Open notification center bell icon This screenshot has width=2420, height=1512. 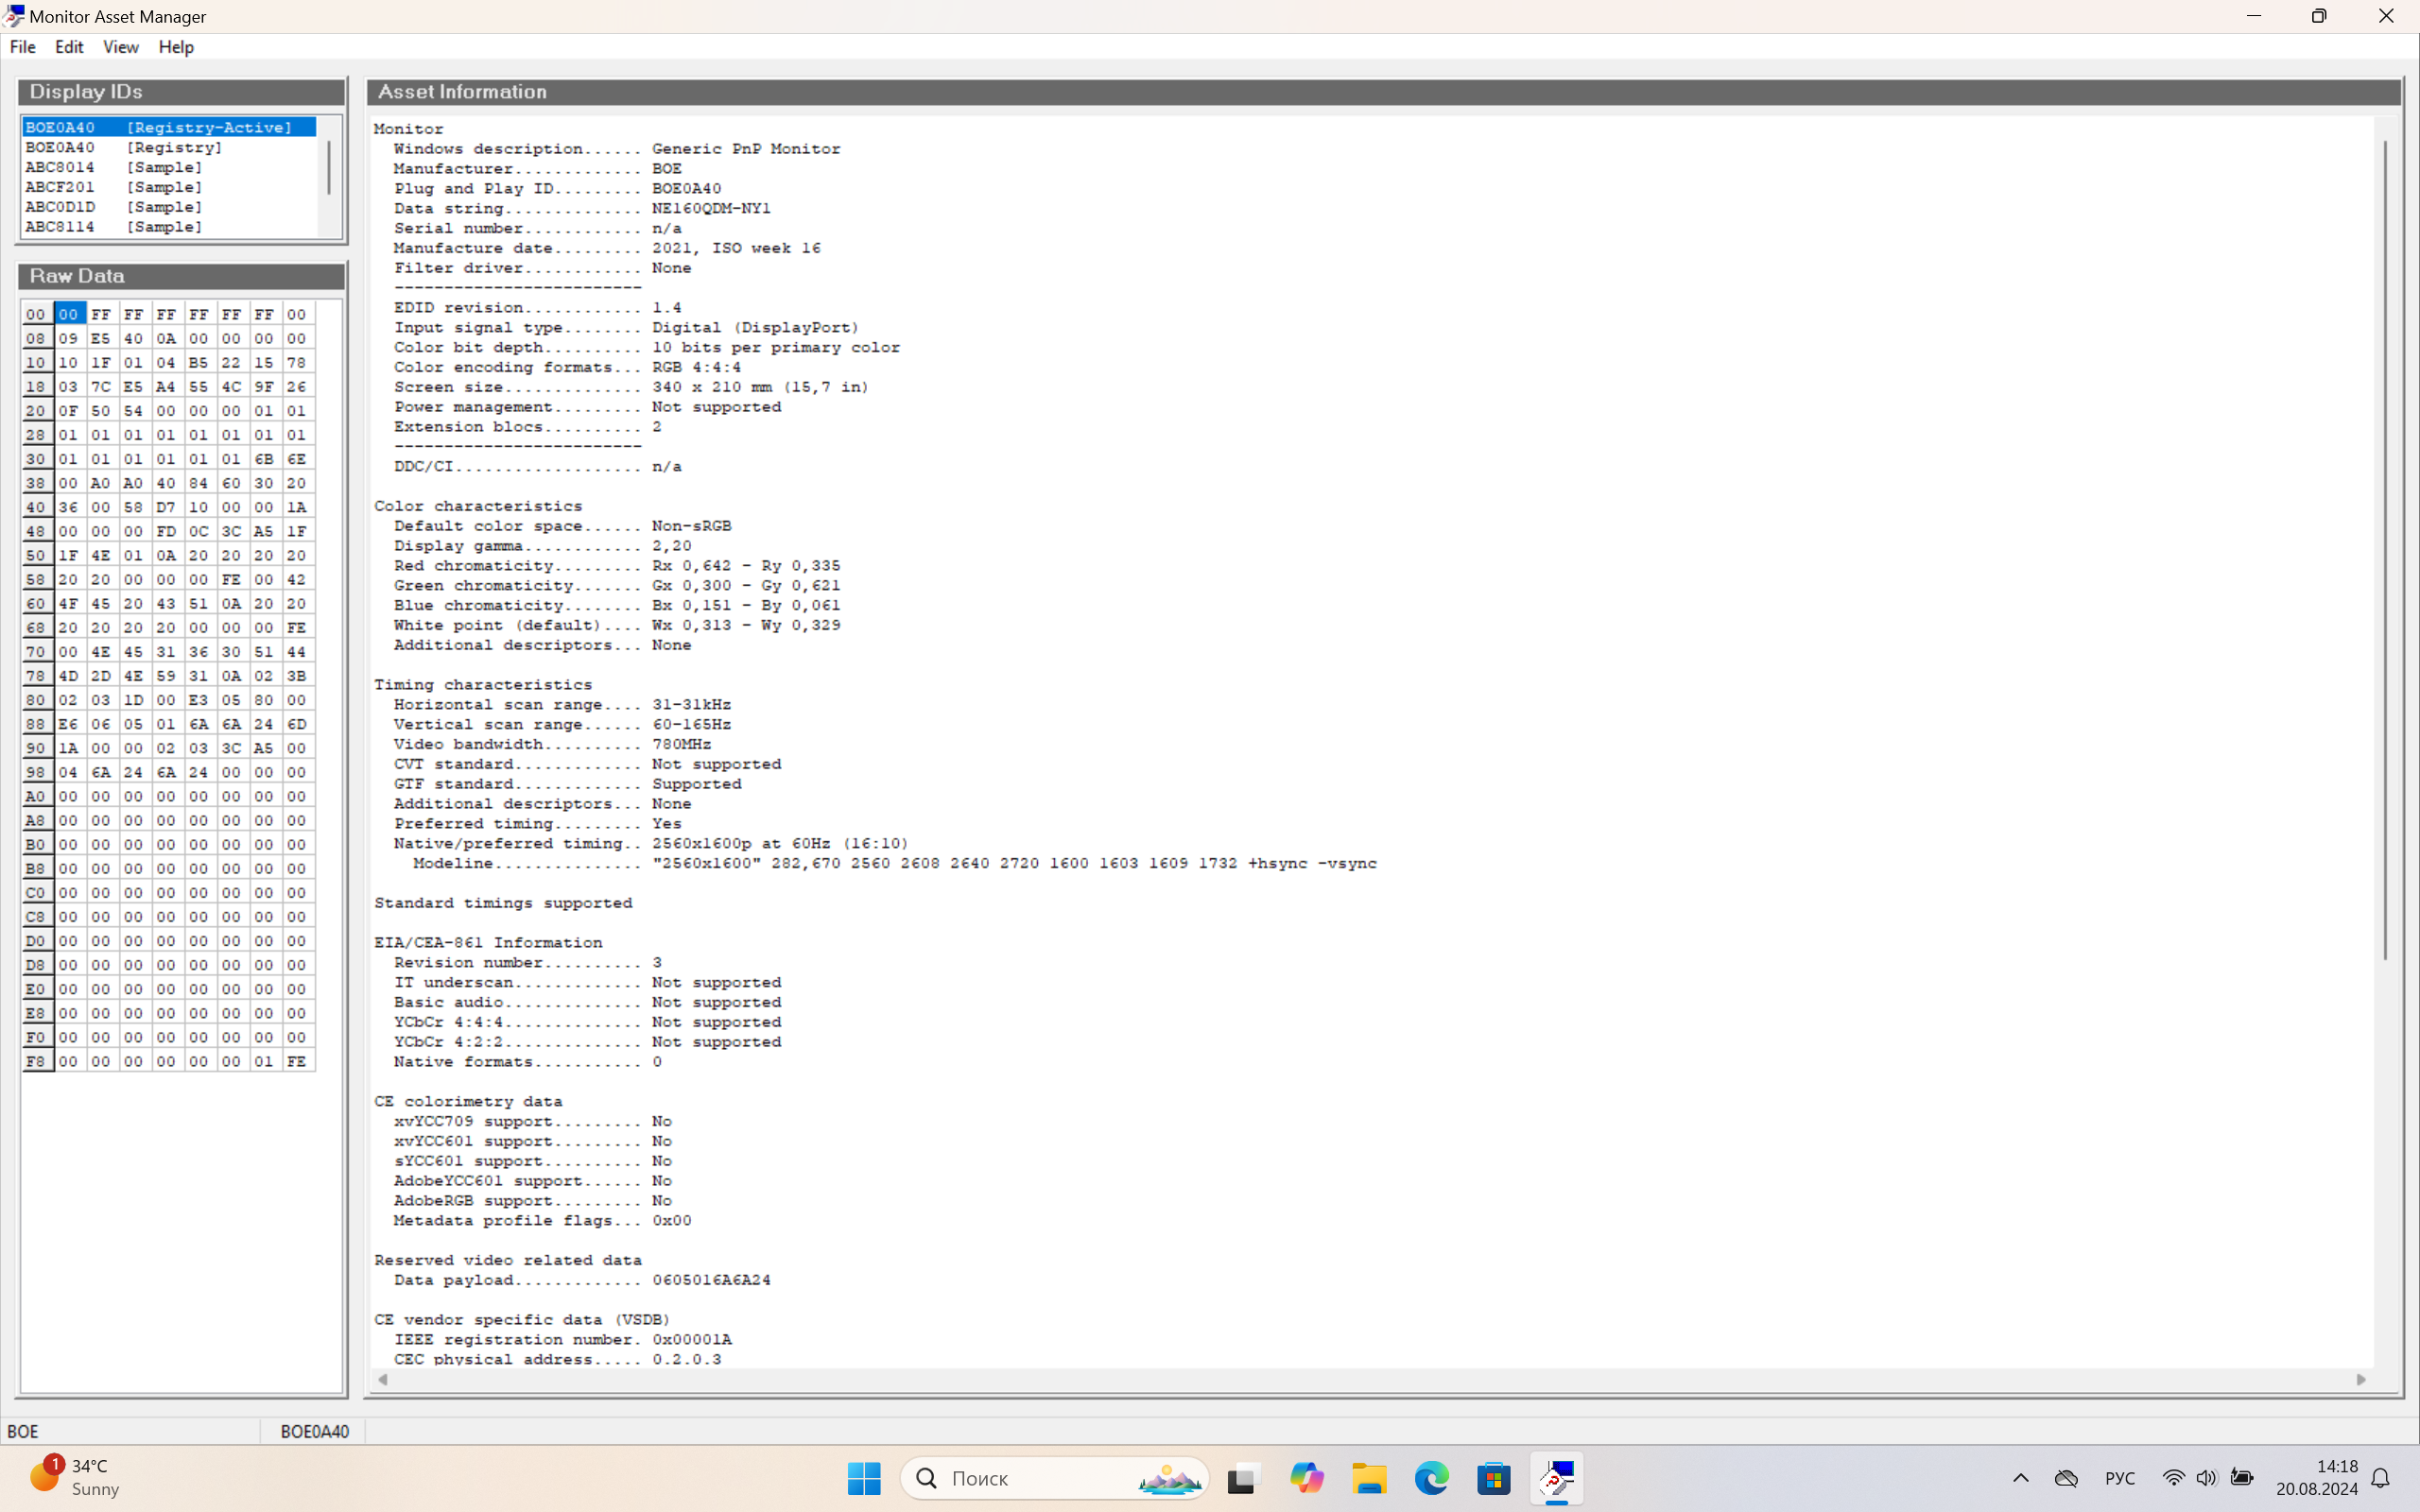(x=2381, y=1478)
